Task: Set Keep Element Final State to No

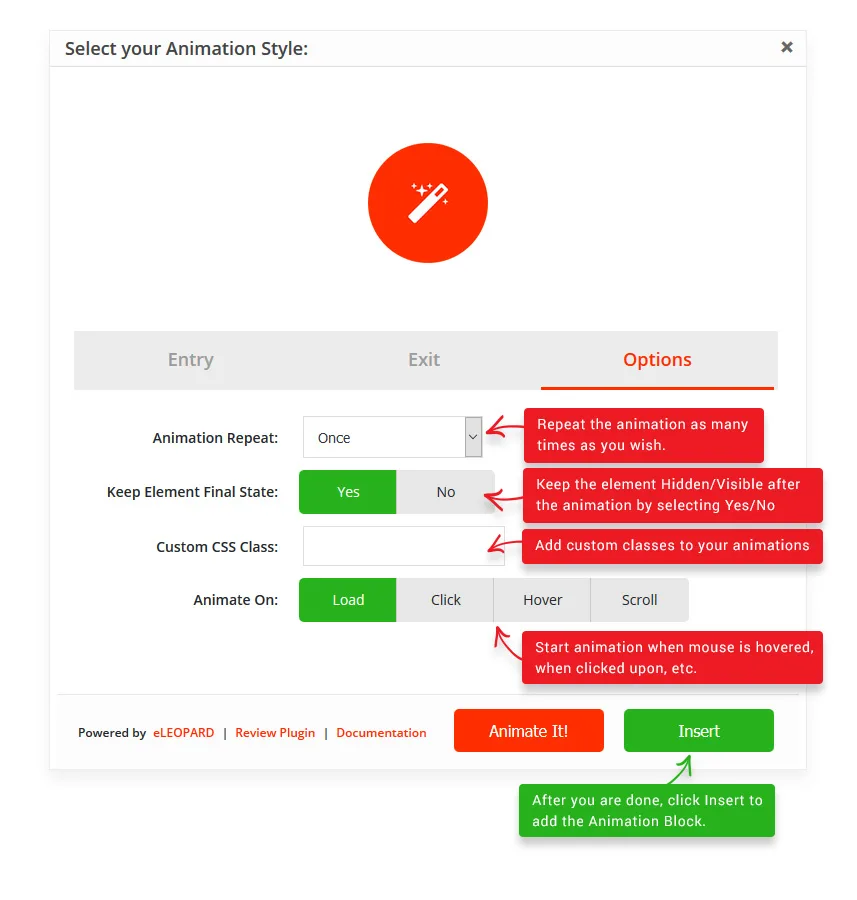Action: click(x=445, y=492)
